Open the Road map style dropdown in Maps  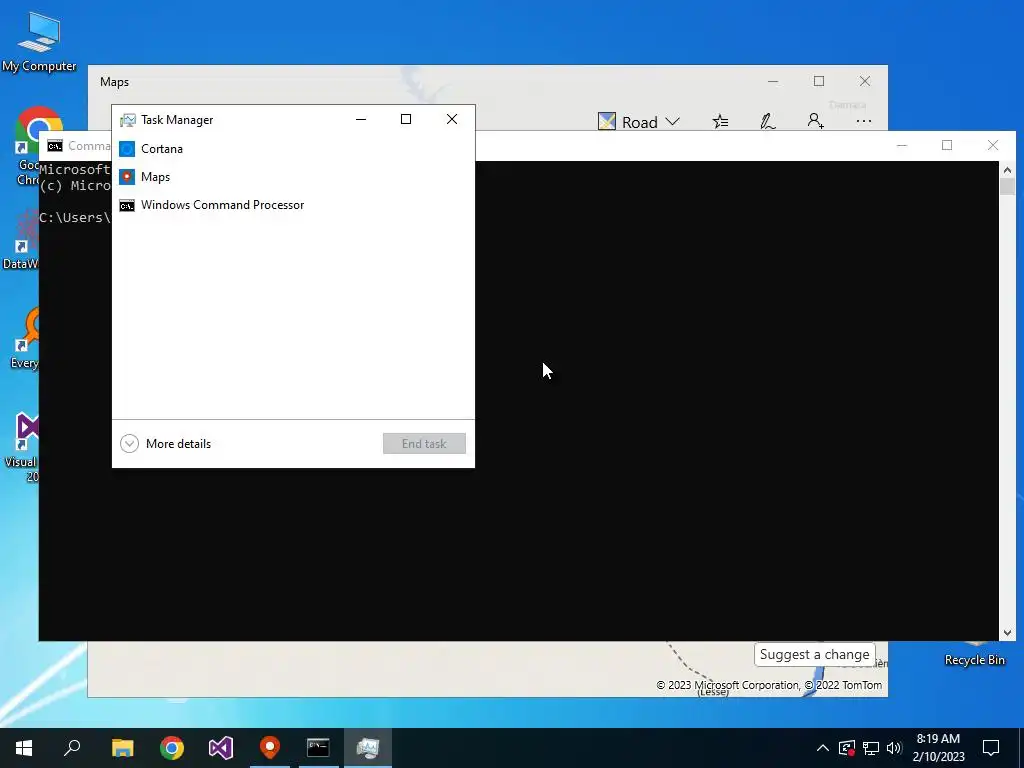coord(639,122)
